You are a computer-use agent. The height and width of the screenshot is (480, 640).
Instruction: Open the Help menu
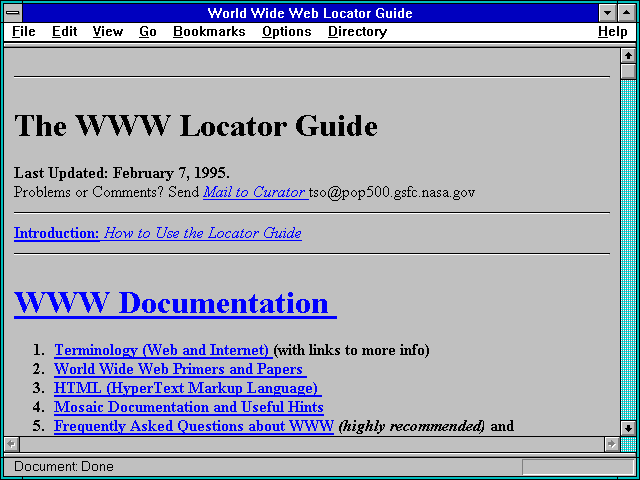click(613, 32)
